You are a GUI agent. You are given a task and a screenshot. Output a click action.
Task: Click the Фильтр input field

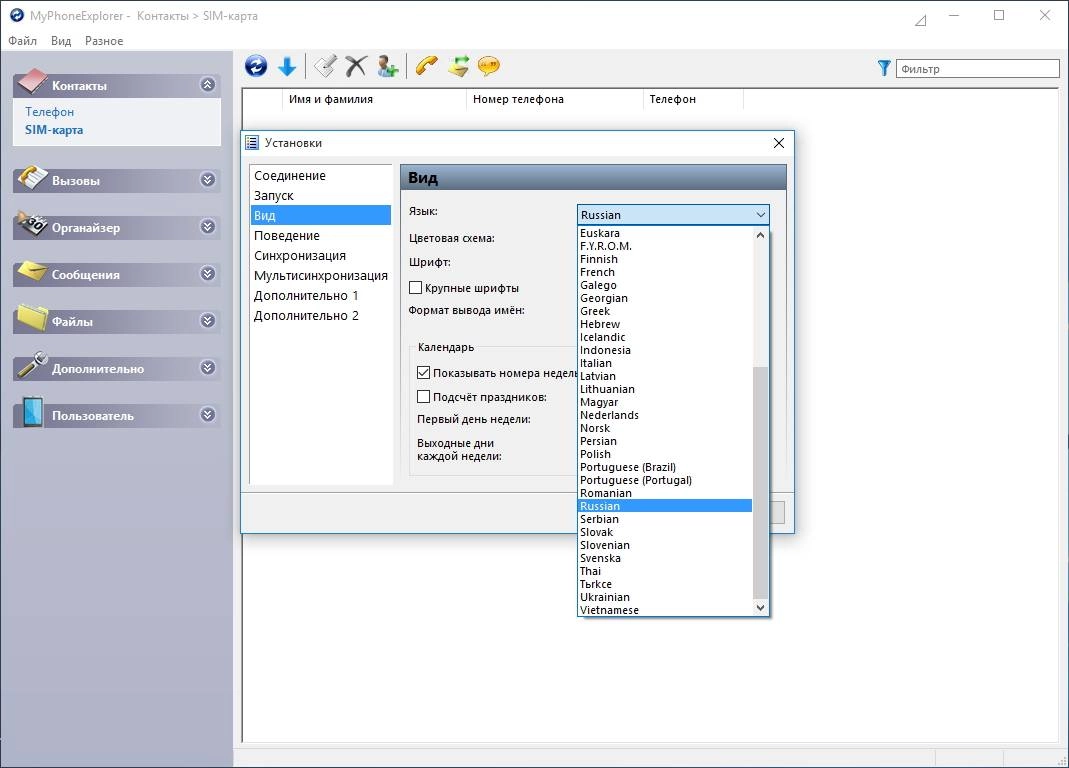coord(977,69)
